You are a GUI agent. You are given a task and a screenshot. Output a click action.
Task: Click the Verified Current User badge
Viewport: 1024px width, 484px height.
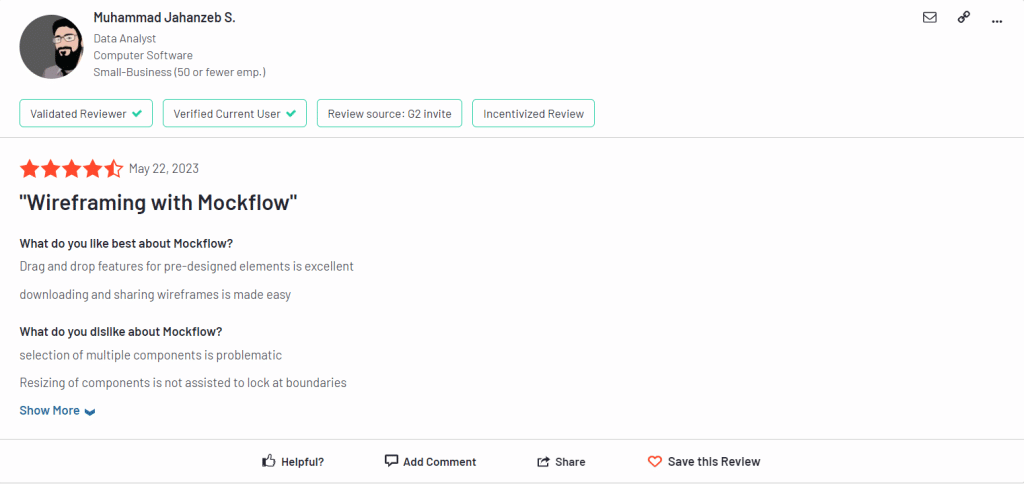click(x=234, y=113)
